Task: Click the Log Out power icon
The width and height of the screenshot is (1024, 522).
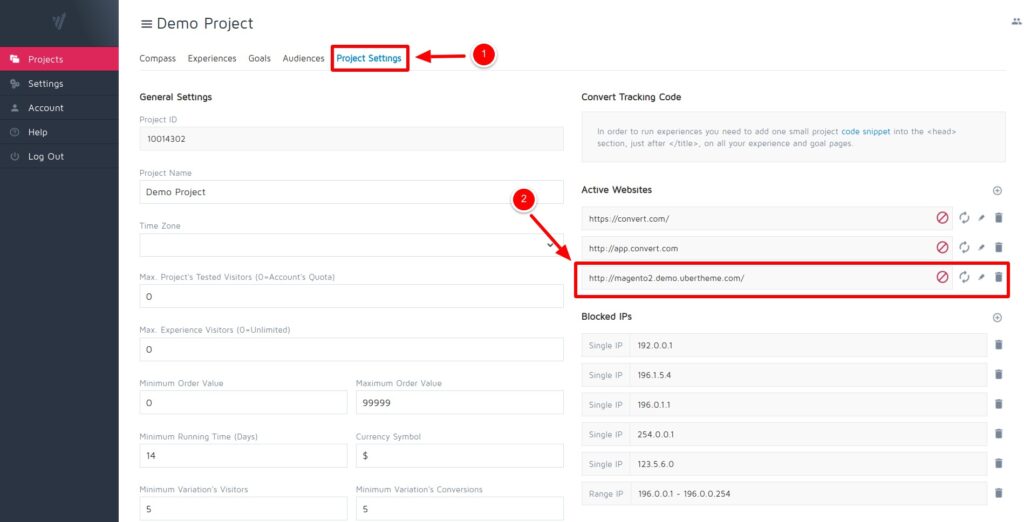Action: click(14, 157)
